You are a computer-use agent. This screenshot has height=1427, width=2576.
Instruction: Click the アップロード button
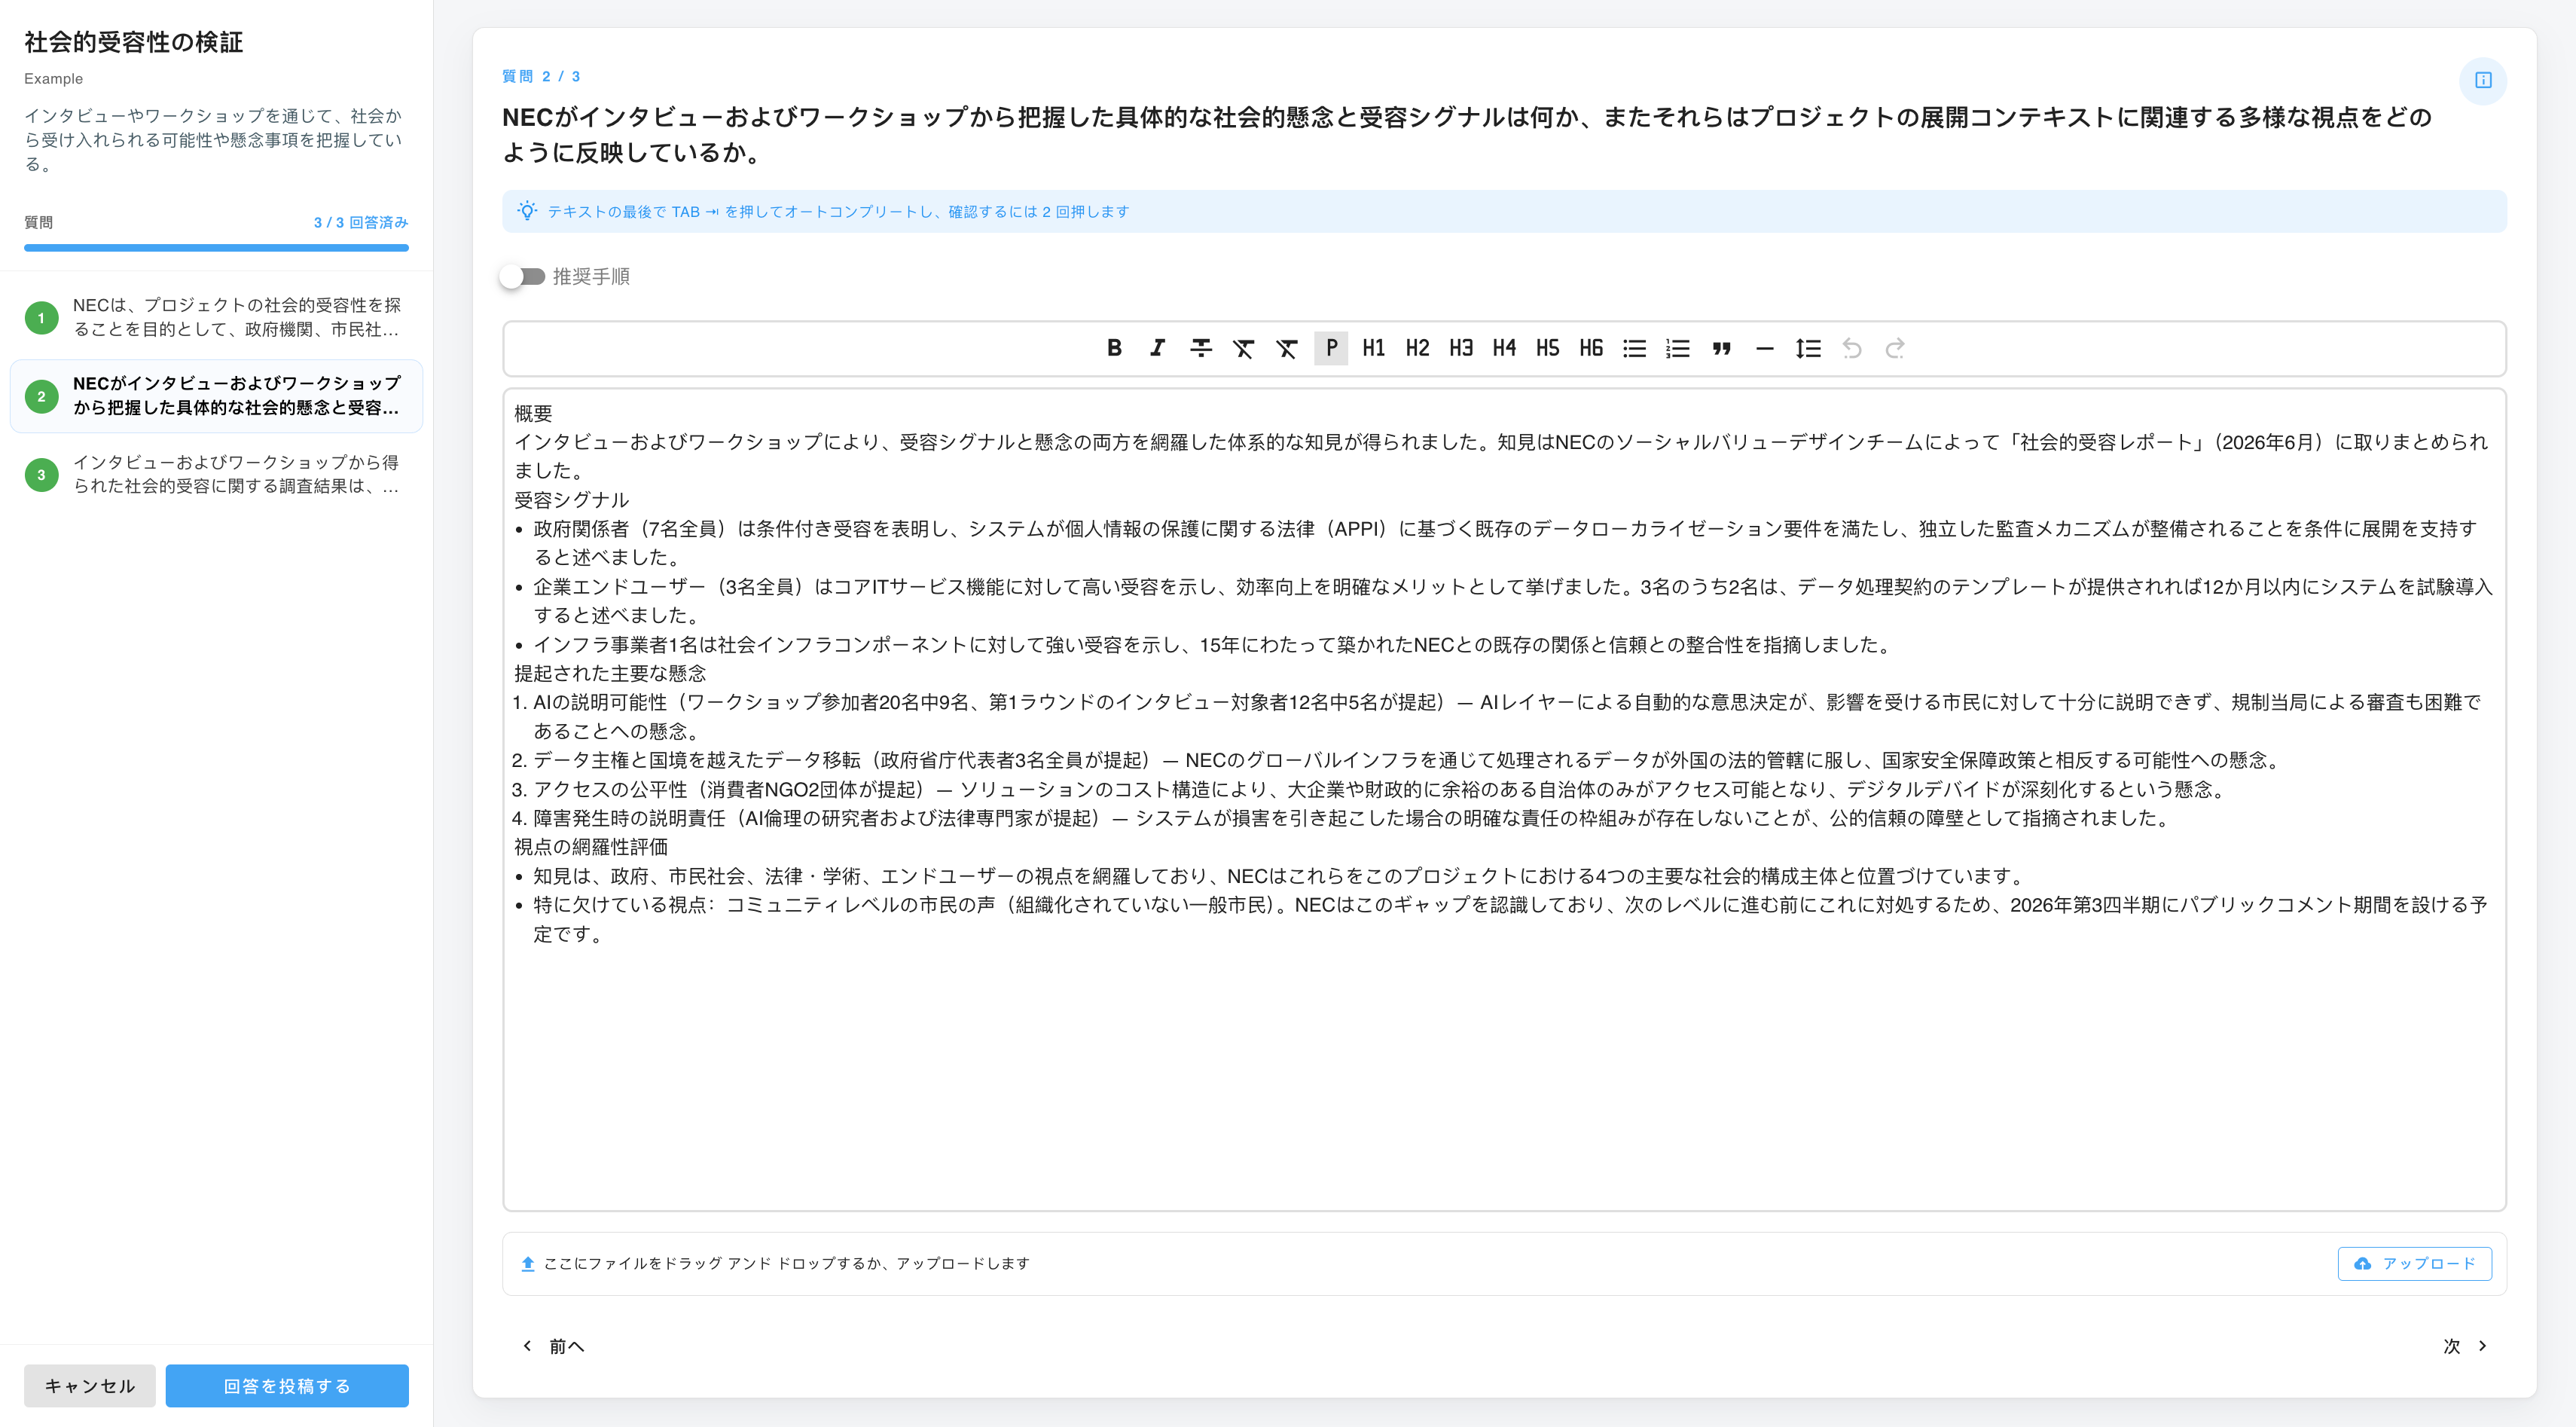point(2415,1264)
